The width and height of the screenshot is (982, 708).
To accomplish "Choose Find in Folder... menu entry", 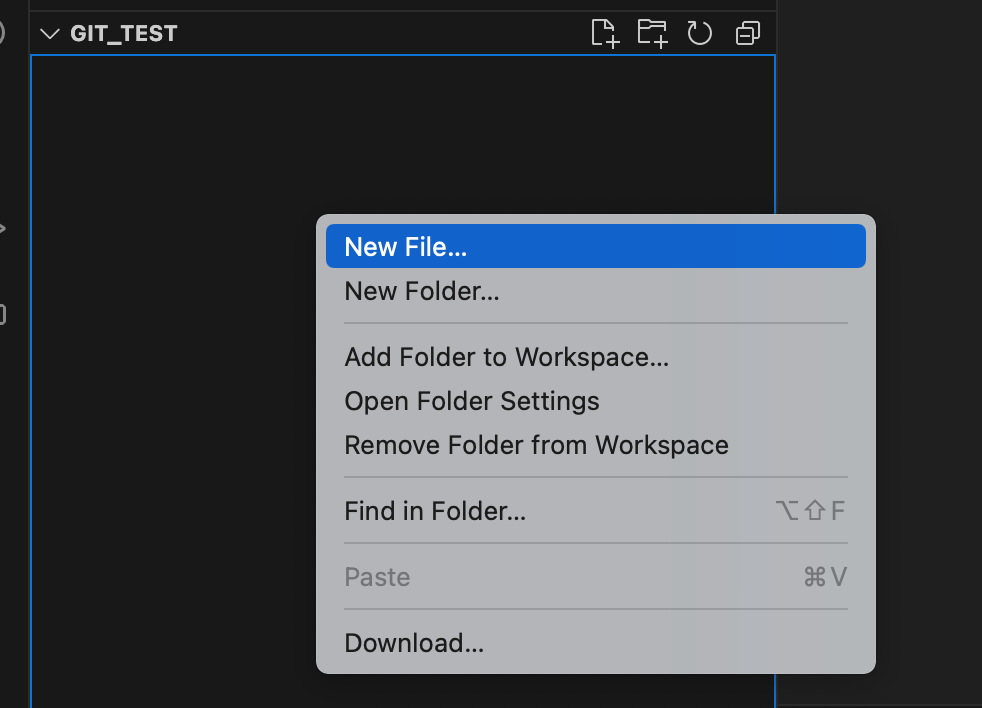I will [x=596, y=511].
